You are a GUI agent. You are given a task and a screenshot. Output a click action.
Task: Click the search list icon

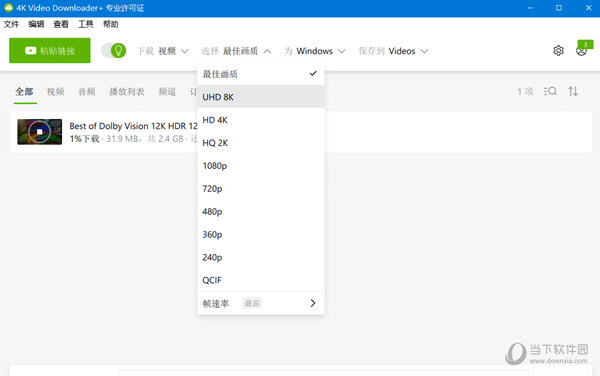[550, 91]
